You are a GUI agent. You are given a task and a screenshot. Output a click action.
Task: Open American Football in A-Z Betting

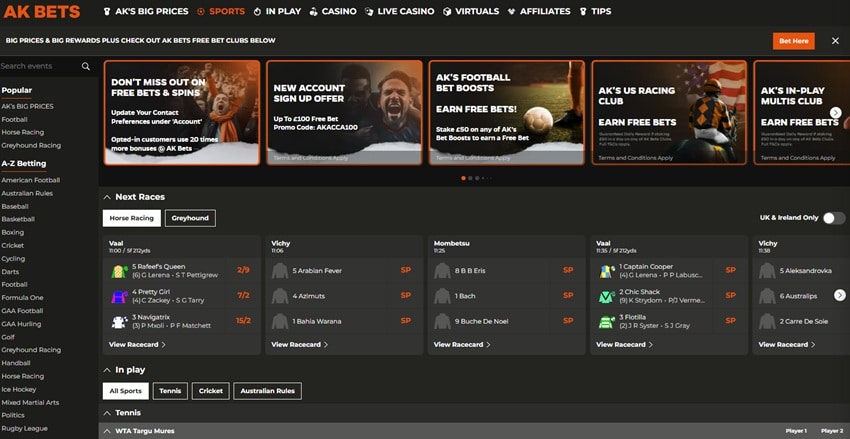31,180
